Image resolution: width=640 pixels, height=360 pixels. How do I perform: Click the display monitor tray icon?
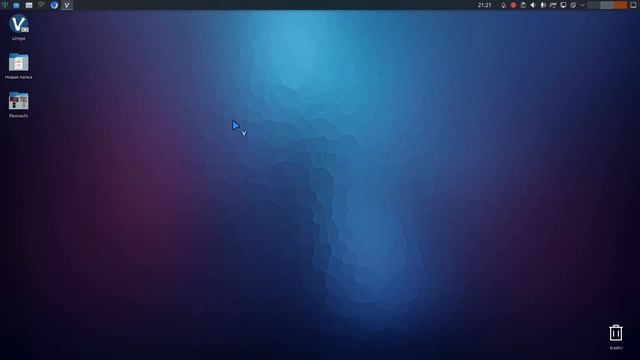pos(563,5)
